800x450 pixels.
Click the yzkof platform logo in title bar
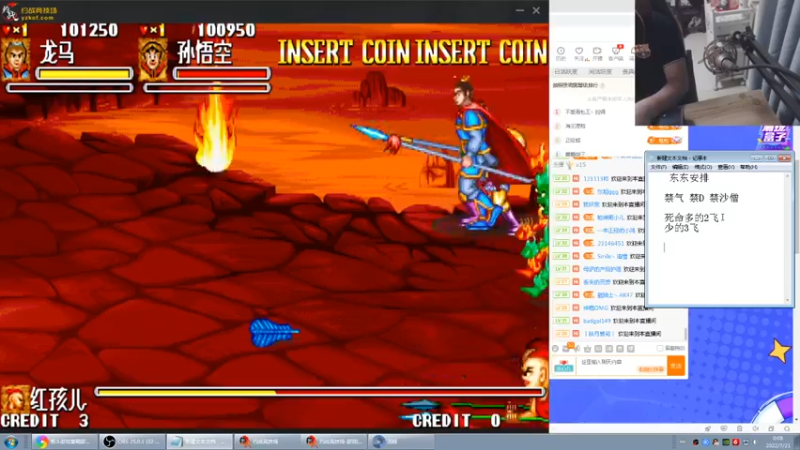(x=30, y=12)
